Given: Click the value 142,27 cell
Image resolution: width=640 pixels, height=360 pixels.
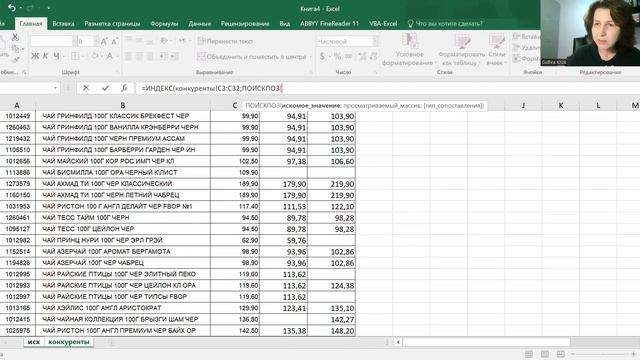Looking at the screenshot, I should 331,319.
